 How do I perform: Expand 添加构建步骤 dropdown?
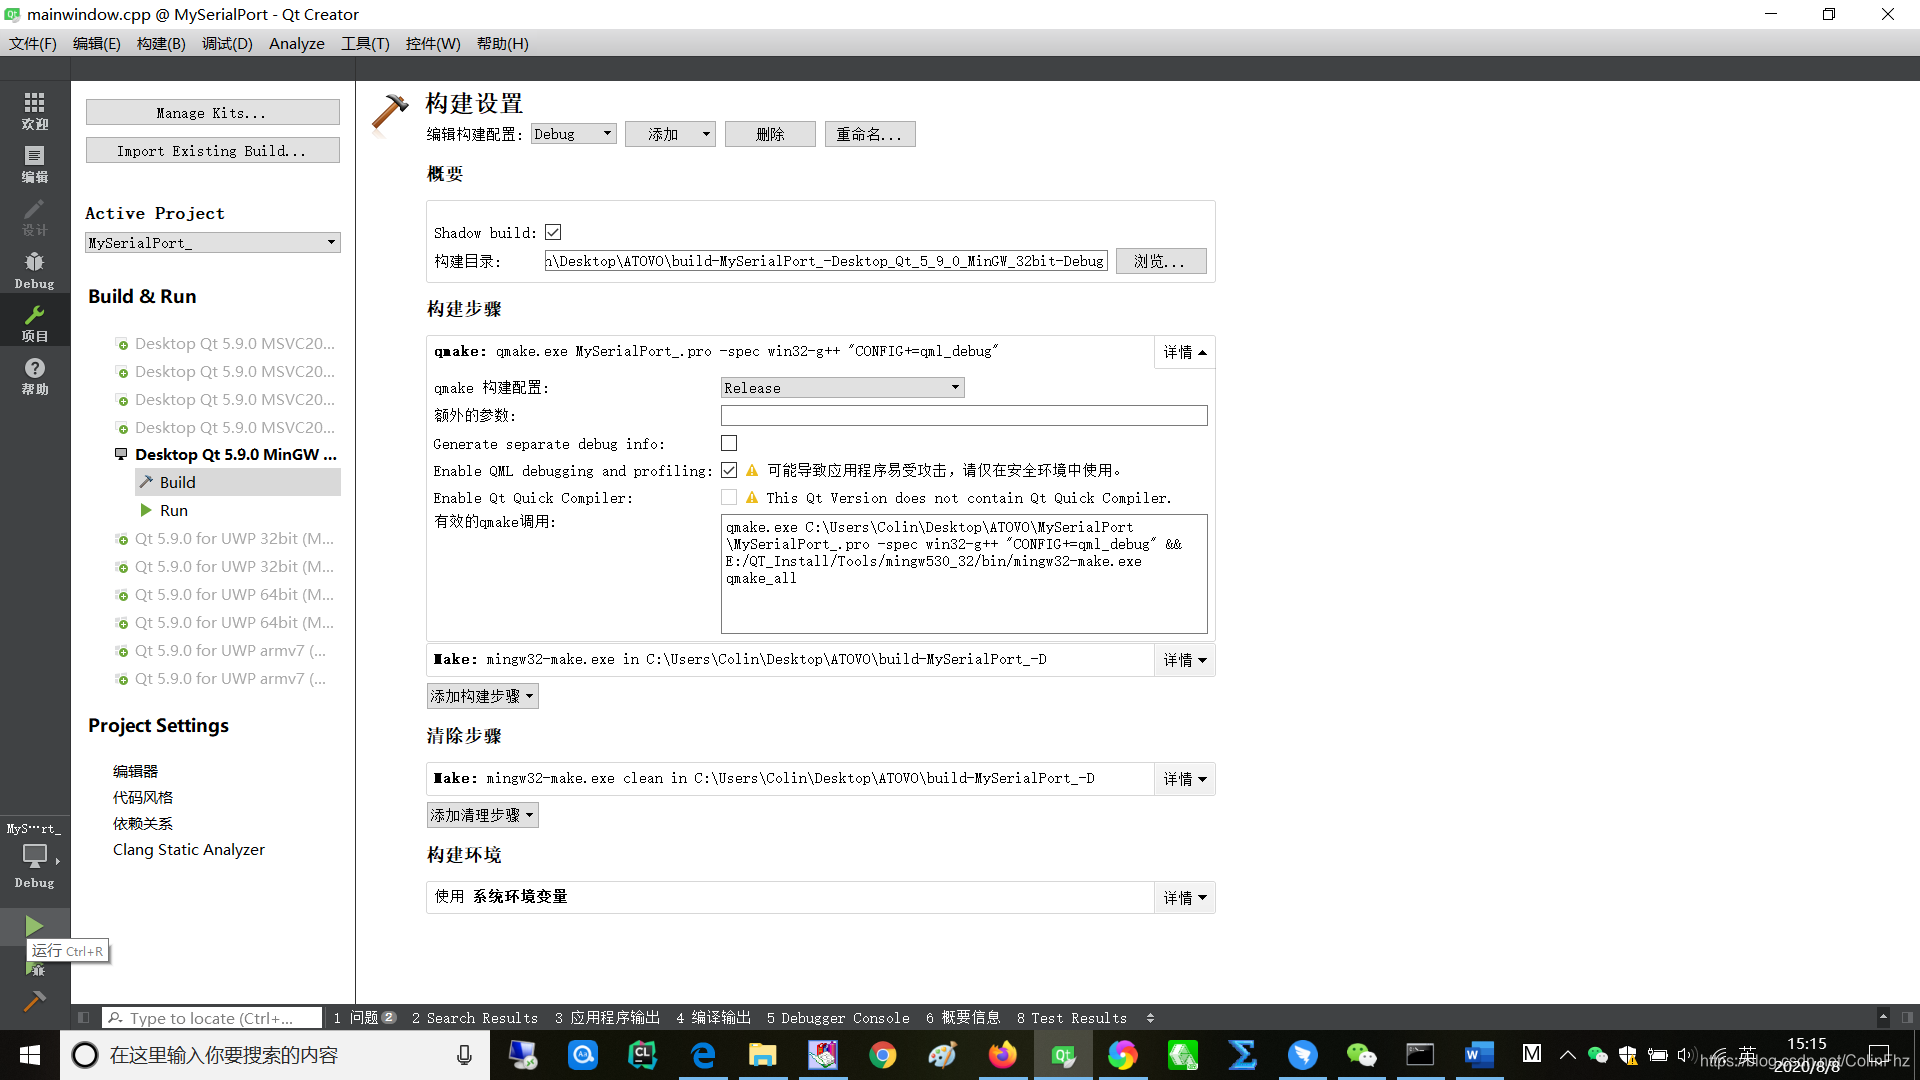(x=481, y=695)
